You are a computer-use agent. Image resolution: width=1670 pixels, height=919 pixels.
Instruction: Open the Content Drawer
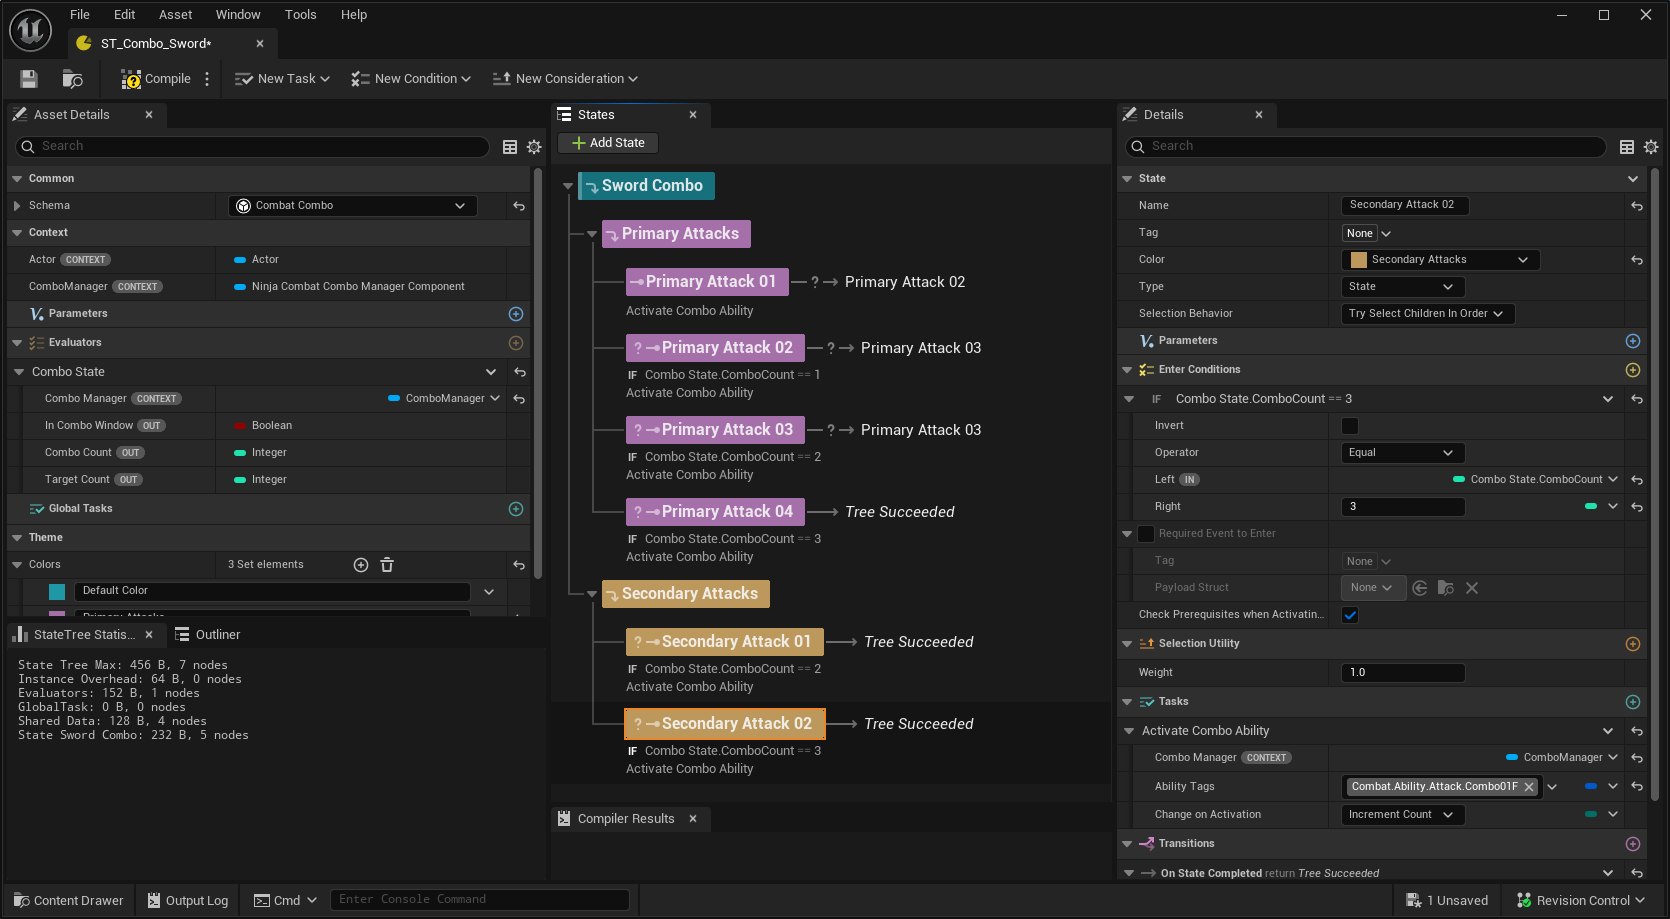pos(68,901)
